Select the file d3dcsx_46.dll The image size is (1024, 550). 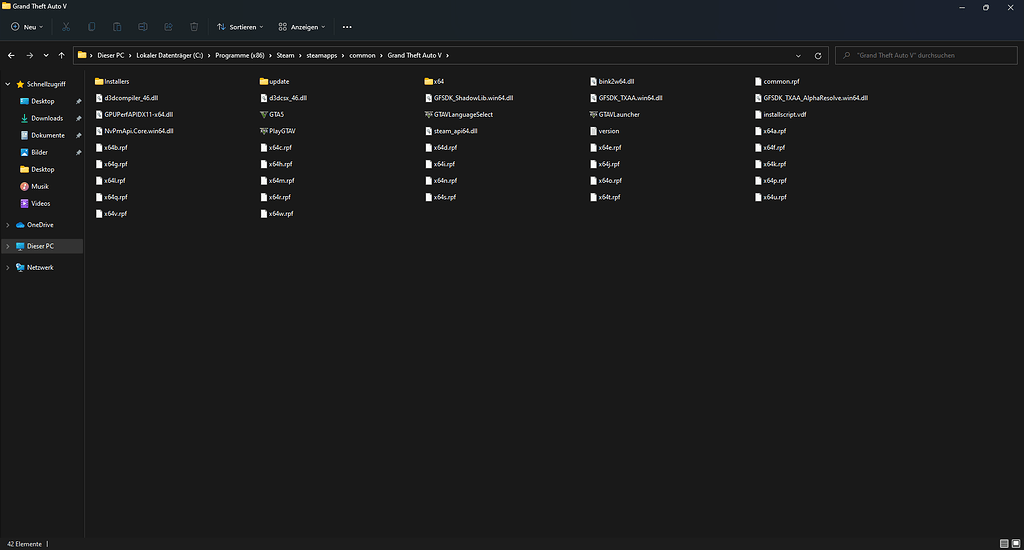[x=283, y=98]
